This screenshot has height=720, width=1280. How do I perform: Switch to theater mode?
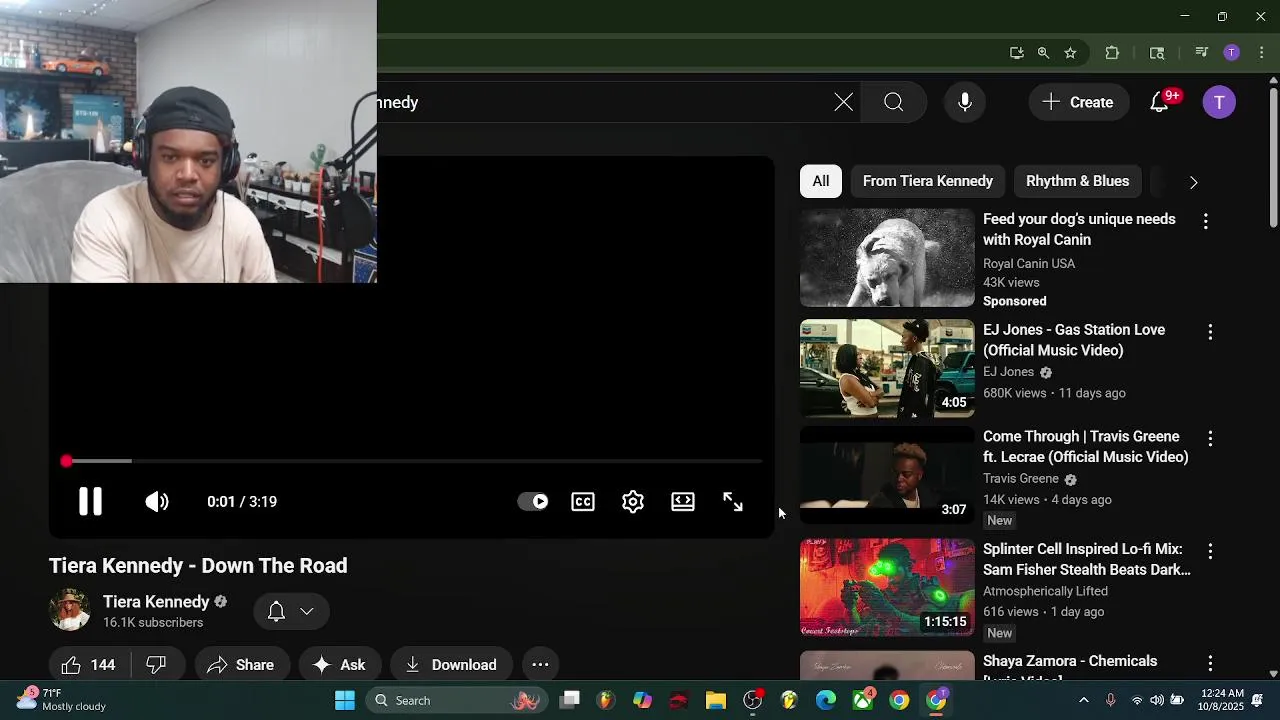[683, 502]
